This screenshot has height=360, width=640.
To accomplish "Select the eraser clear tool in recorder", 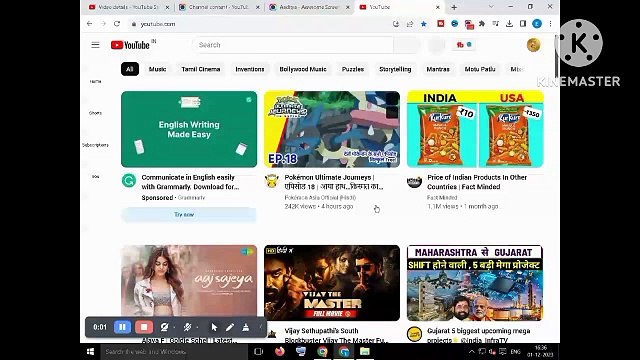I will coord(246,327).
